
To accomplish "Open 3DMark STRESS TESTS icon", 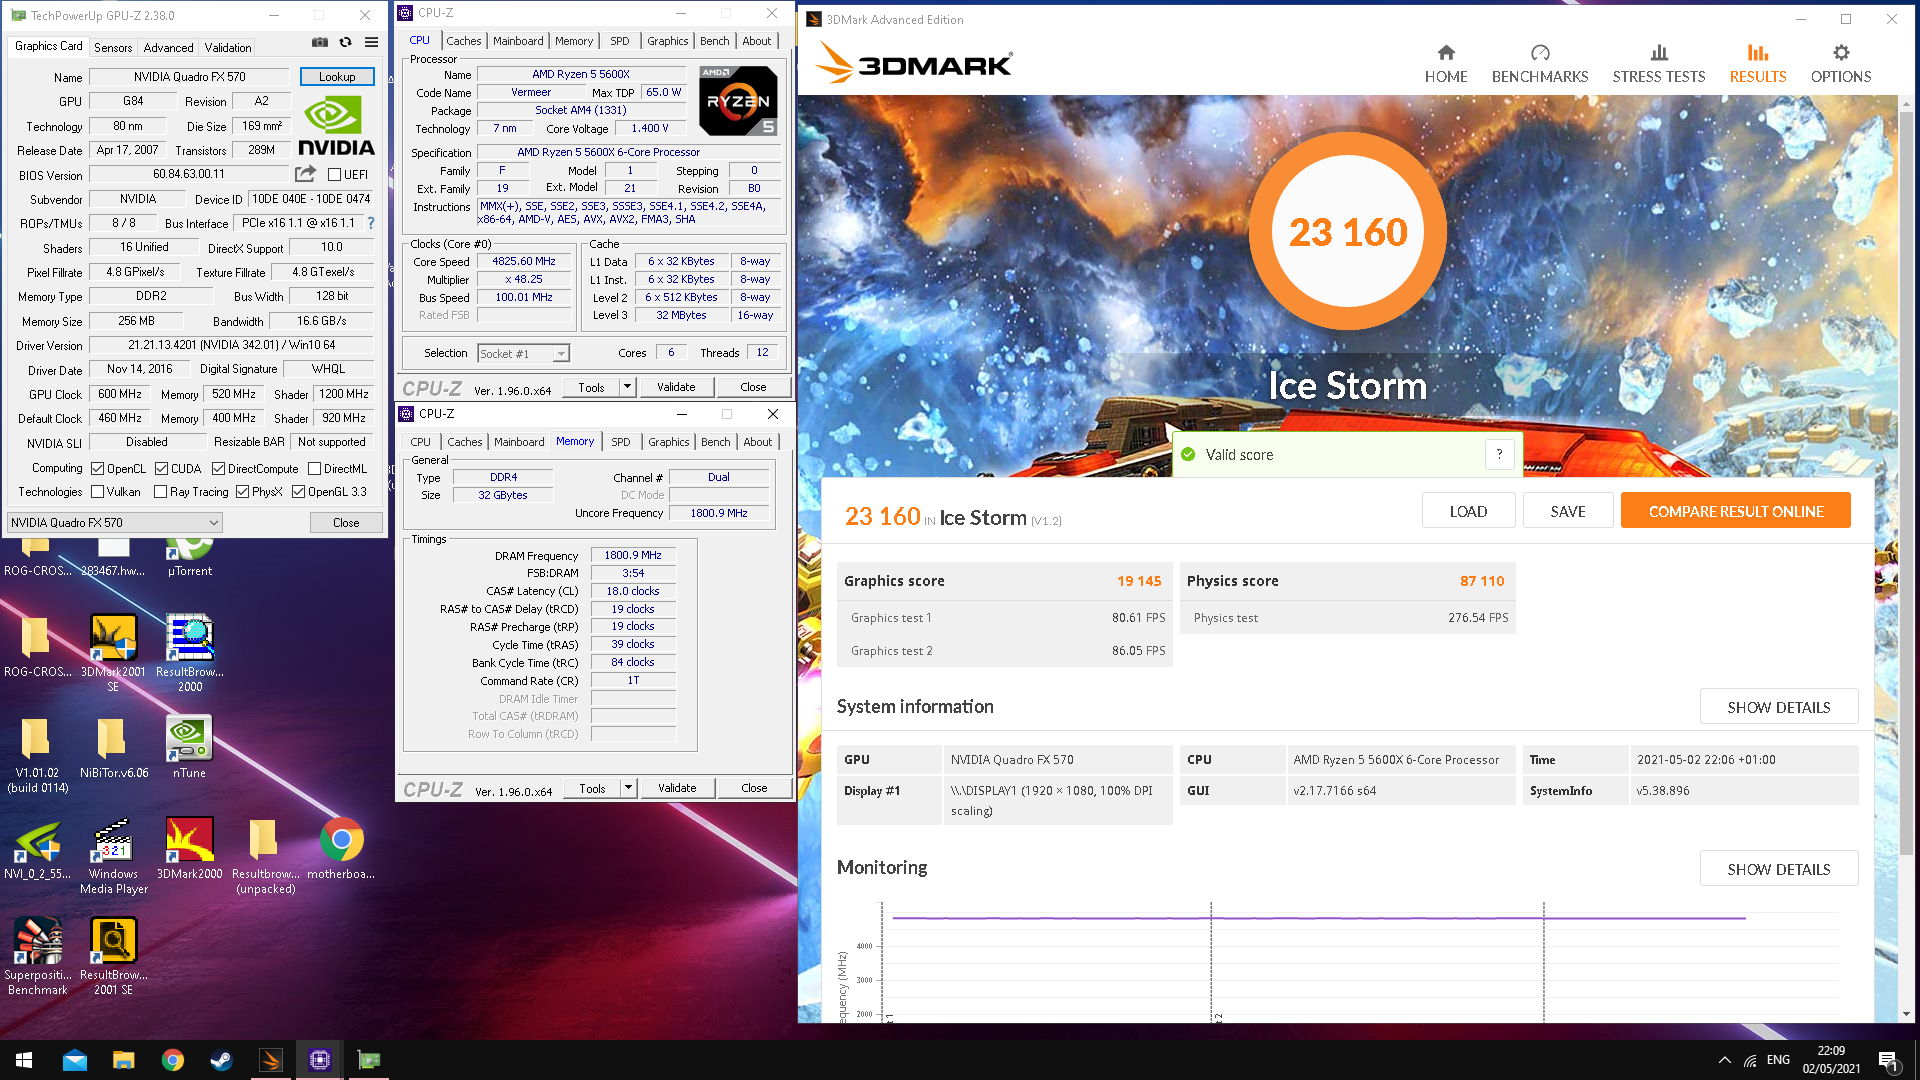I will click(x=1659, y=53).
